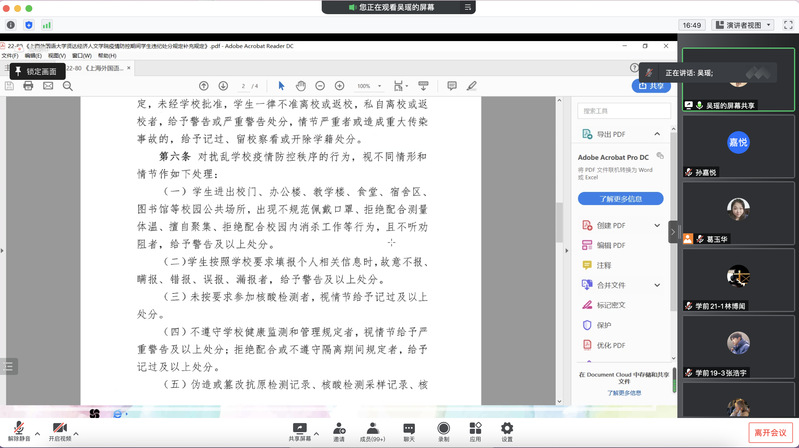Open the 编辑(E) menu

[x=33, y=56]
